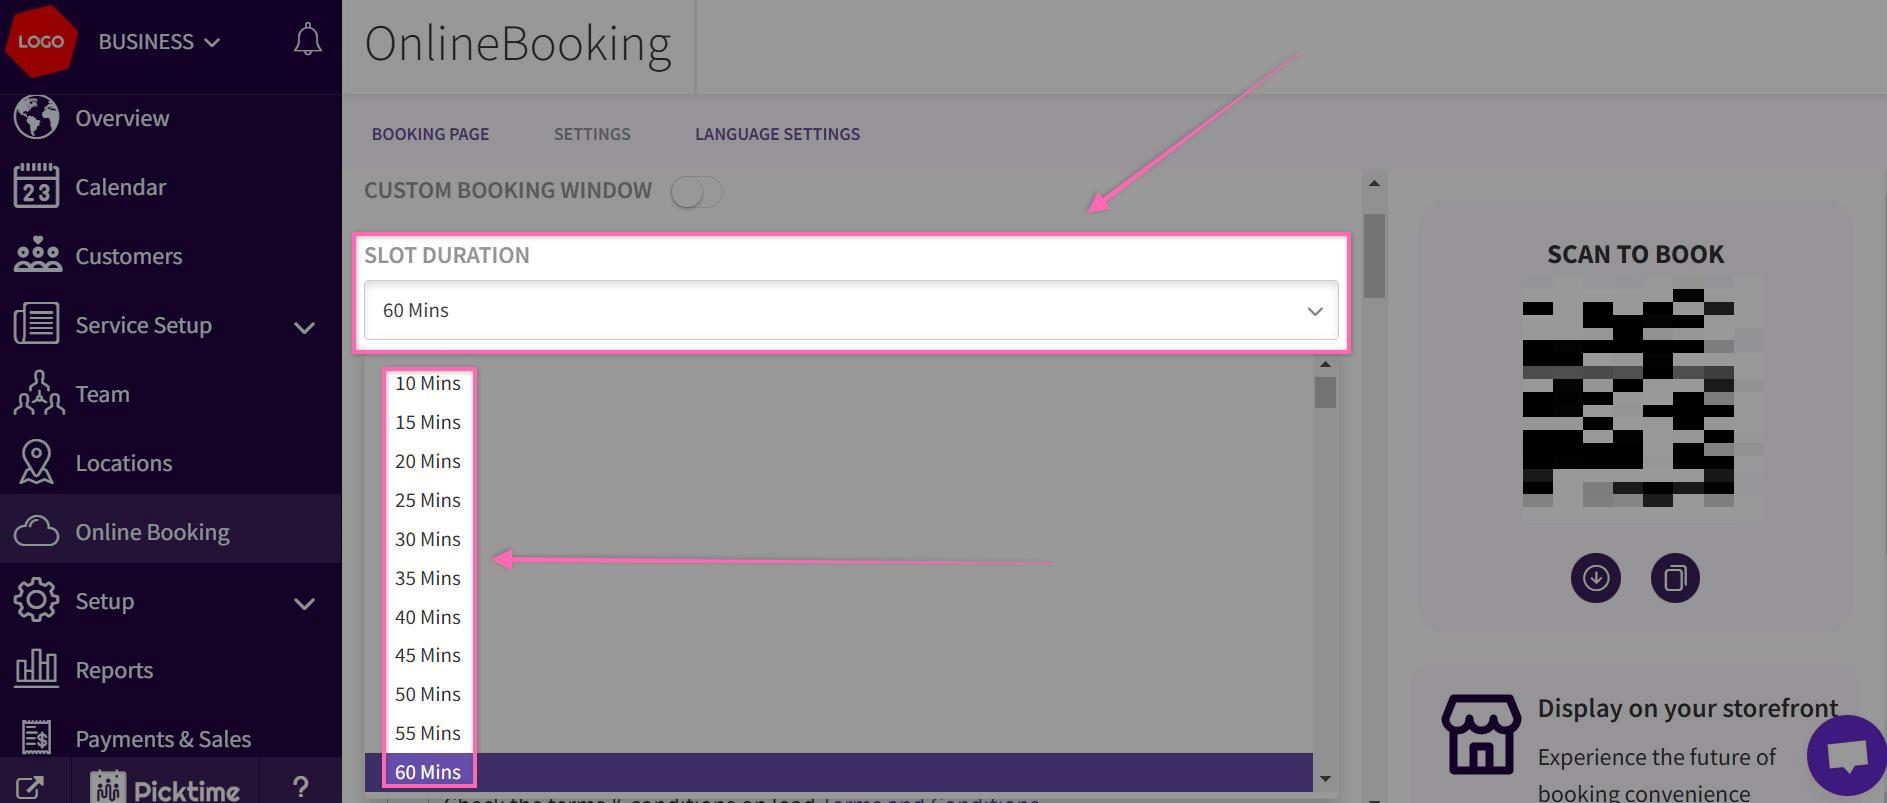1887x803 pixels.
Task: Copy the booking QR link
Action: (x=1675, y=578)
